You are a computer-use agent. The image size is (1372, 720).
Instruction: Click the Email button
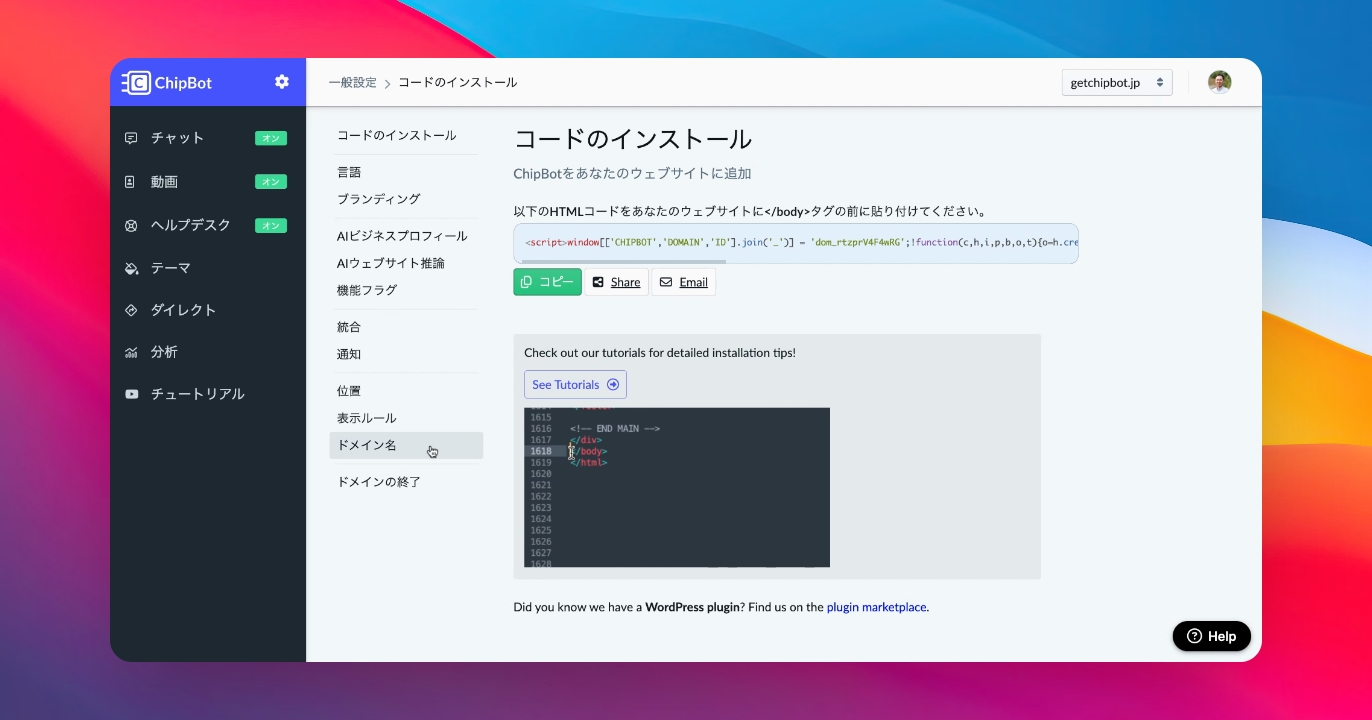(x=683, y=282)
